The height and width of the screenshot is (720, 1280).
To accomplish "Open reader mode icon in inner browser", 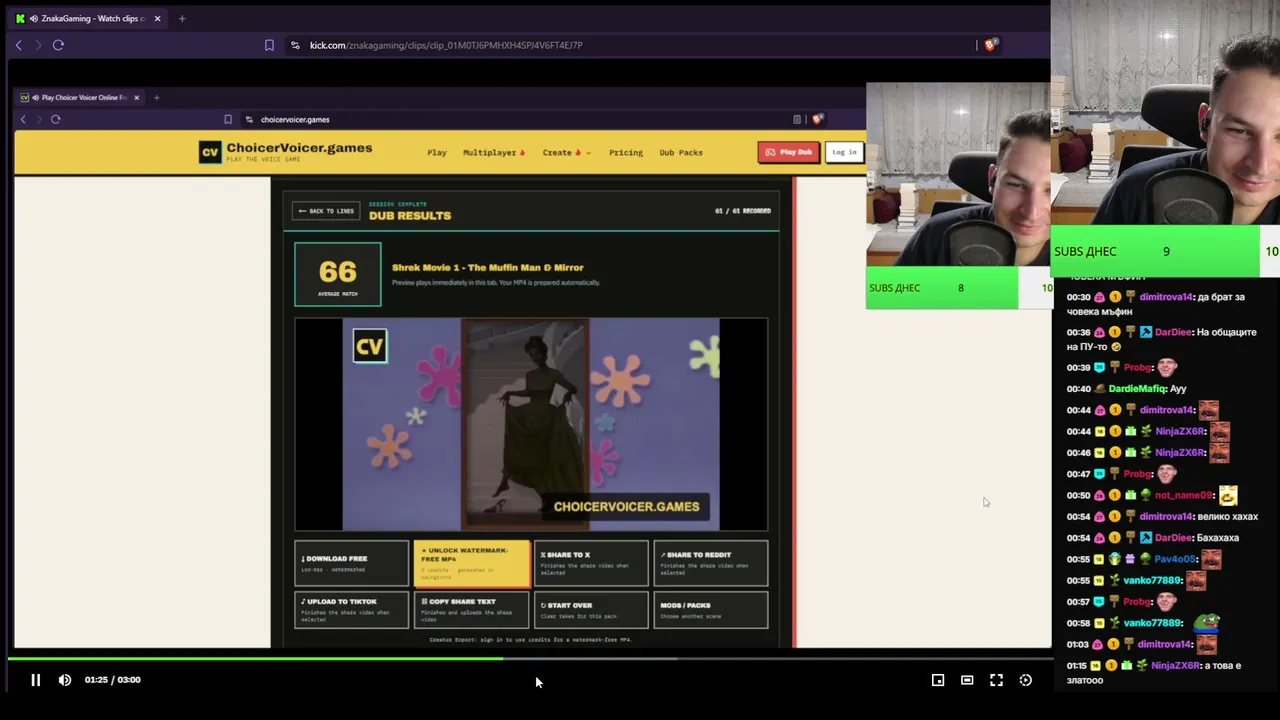I will (797, 119).
